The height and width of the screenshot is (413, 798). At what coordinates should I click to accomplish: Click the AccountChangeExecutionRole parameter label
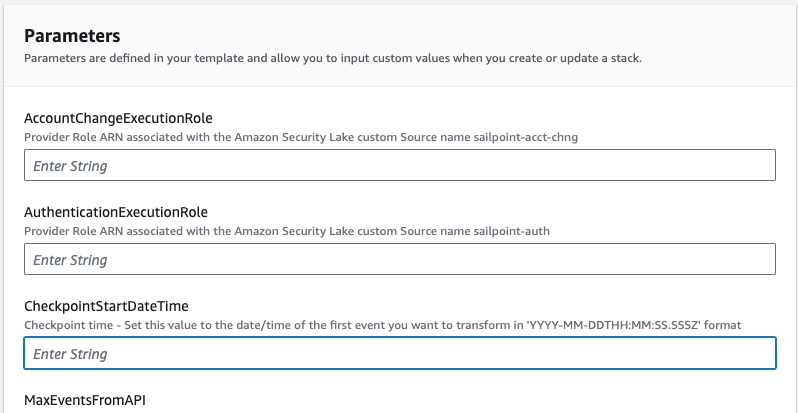point(118,118)
